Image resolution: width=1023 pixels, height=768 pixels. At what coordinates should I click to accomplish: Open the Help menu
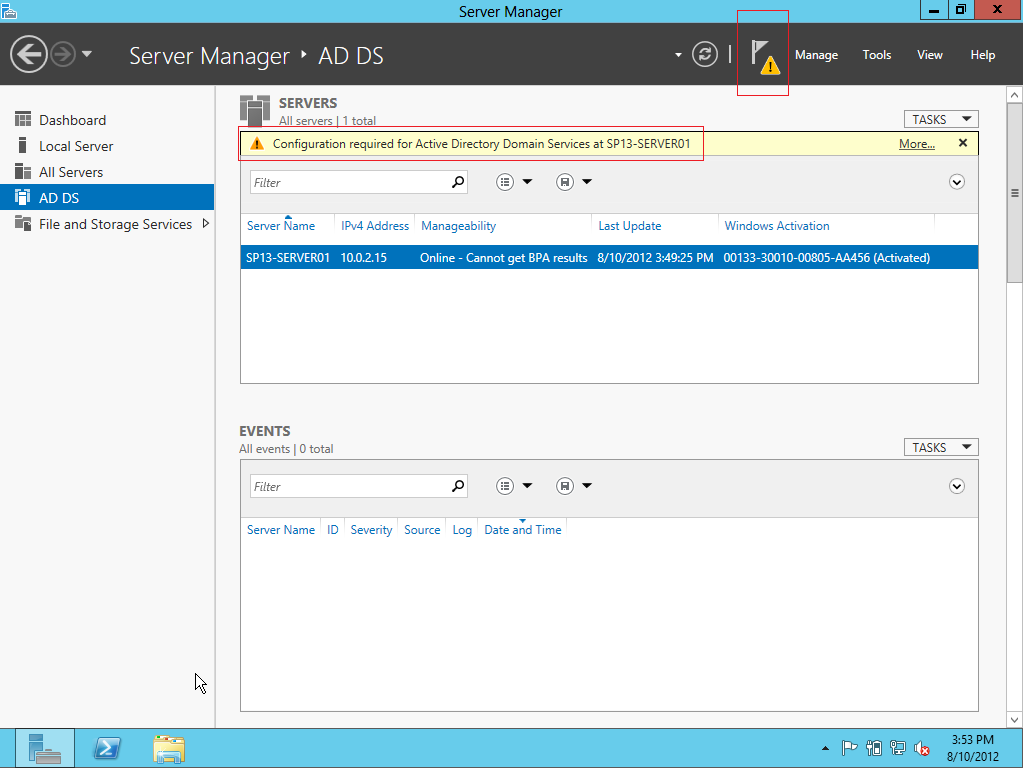[983, 55]
